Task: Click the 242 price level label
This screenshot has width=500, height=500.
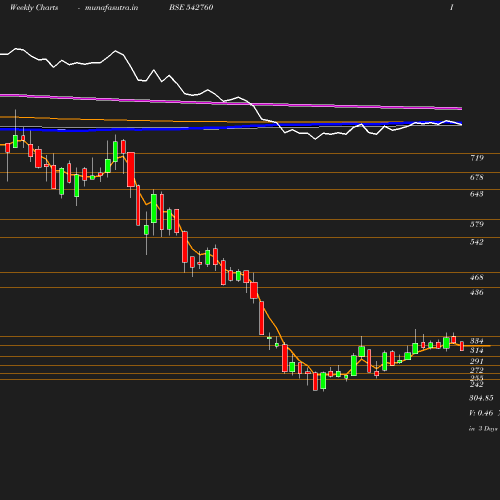Action: click(477, 385)
